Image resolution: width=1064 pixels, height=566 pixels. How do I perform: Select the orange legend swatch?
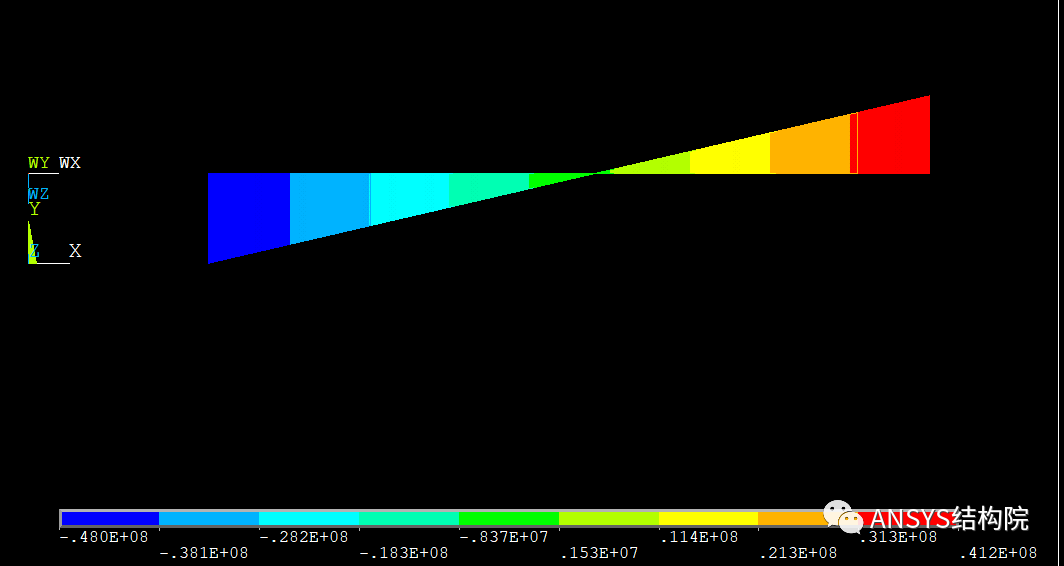(x=791, y=518)
